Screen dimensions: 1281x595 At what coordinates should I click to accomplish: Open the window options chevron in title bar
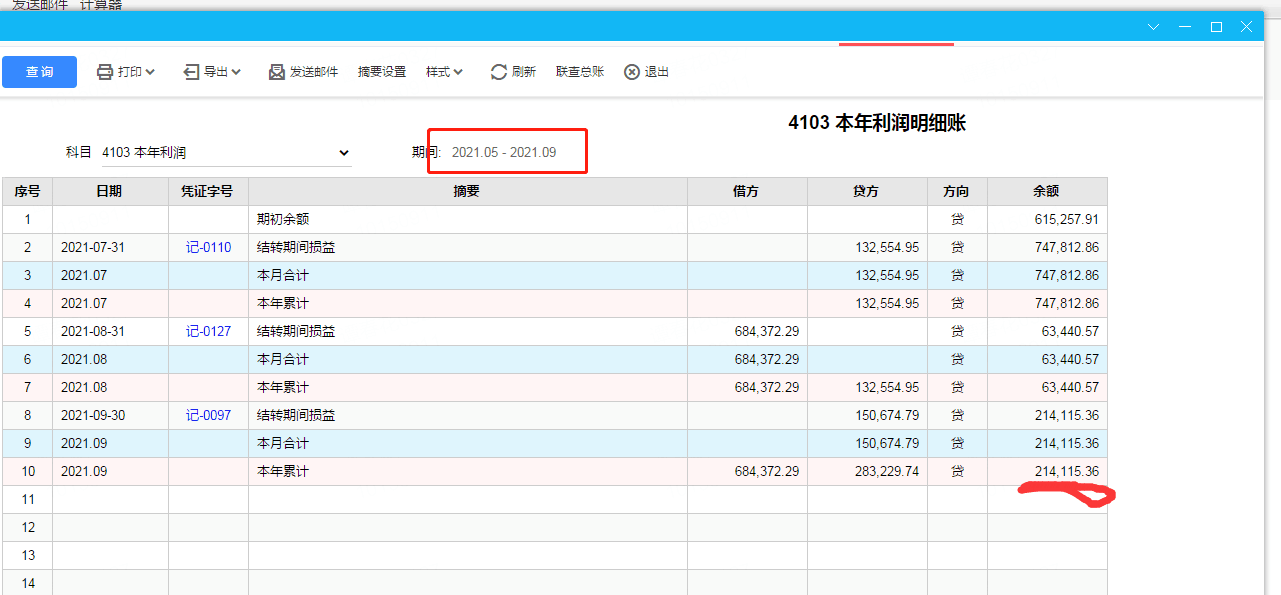click(1153, 27)
